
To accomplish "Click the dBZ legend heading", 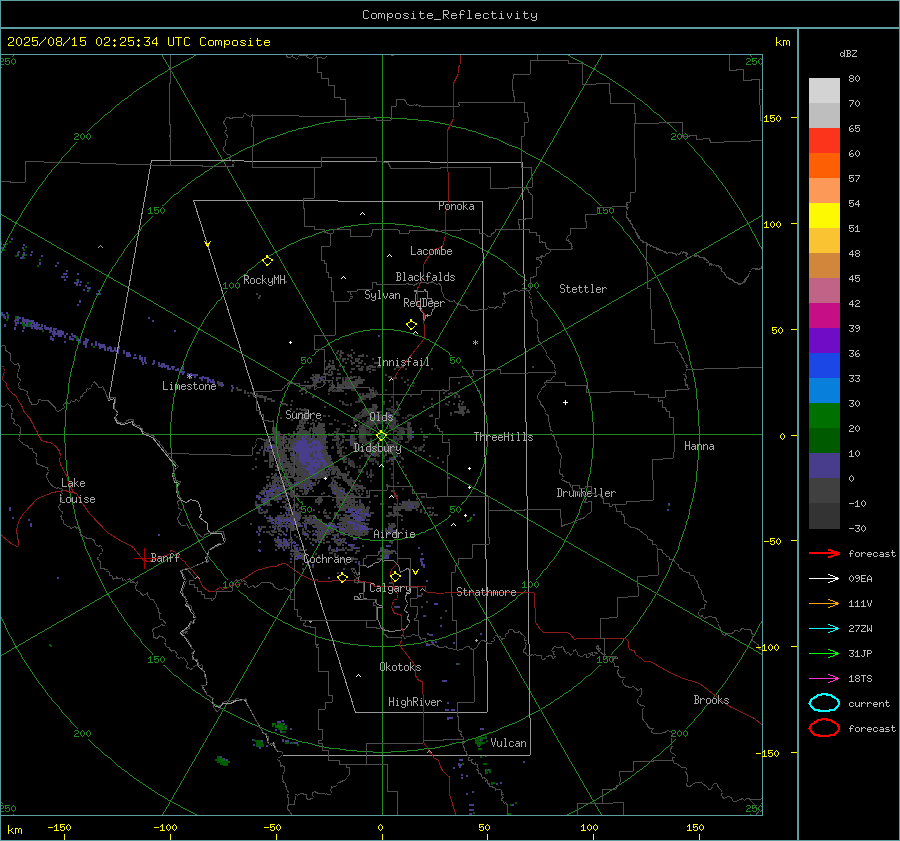I will click(848, 53).
